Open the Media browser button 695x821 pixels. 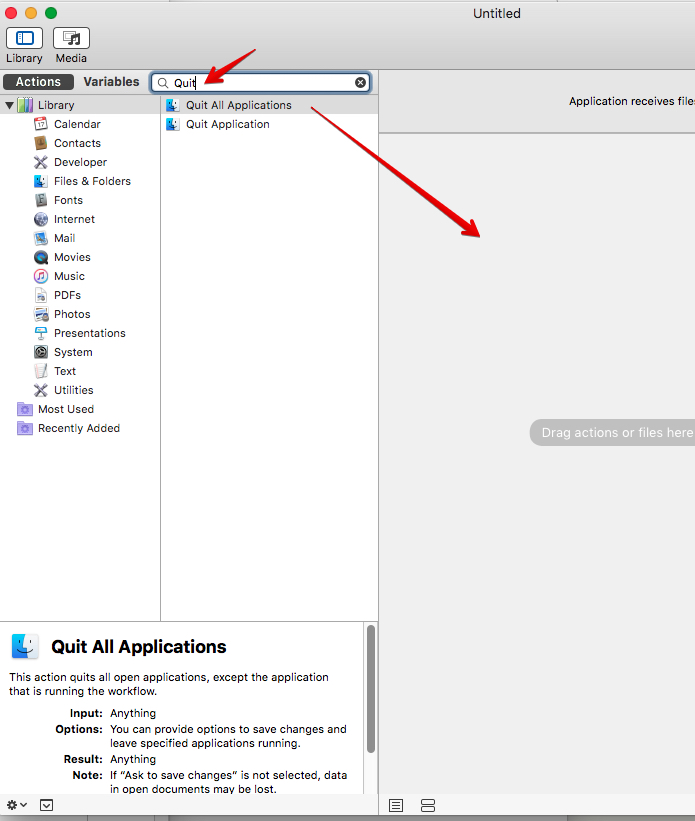[x=71, y=38]
